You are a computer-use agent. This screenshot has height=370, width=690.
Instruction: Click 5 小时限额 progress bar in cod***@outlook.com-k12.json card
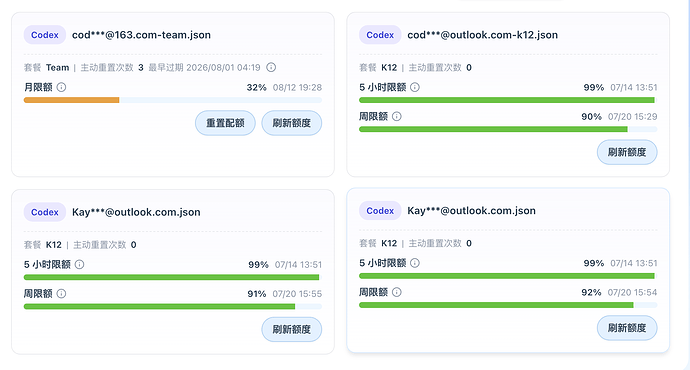[x=508, y=100]
